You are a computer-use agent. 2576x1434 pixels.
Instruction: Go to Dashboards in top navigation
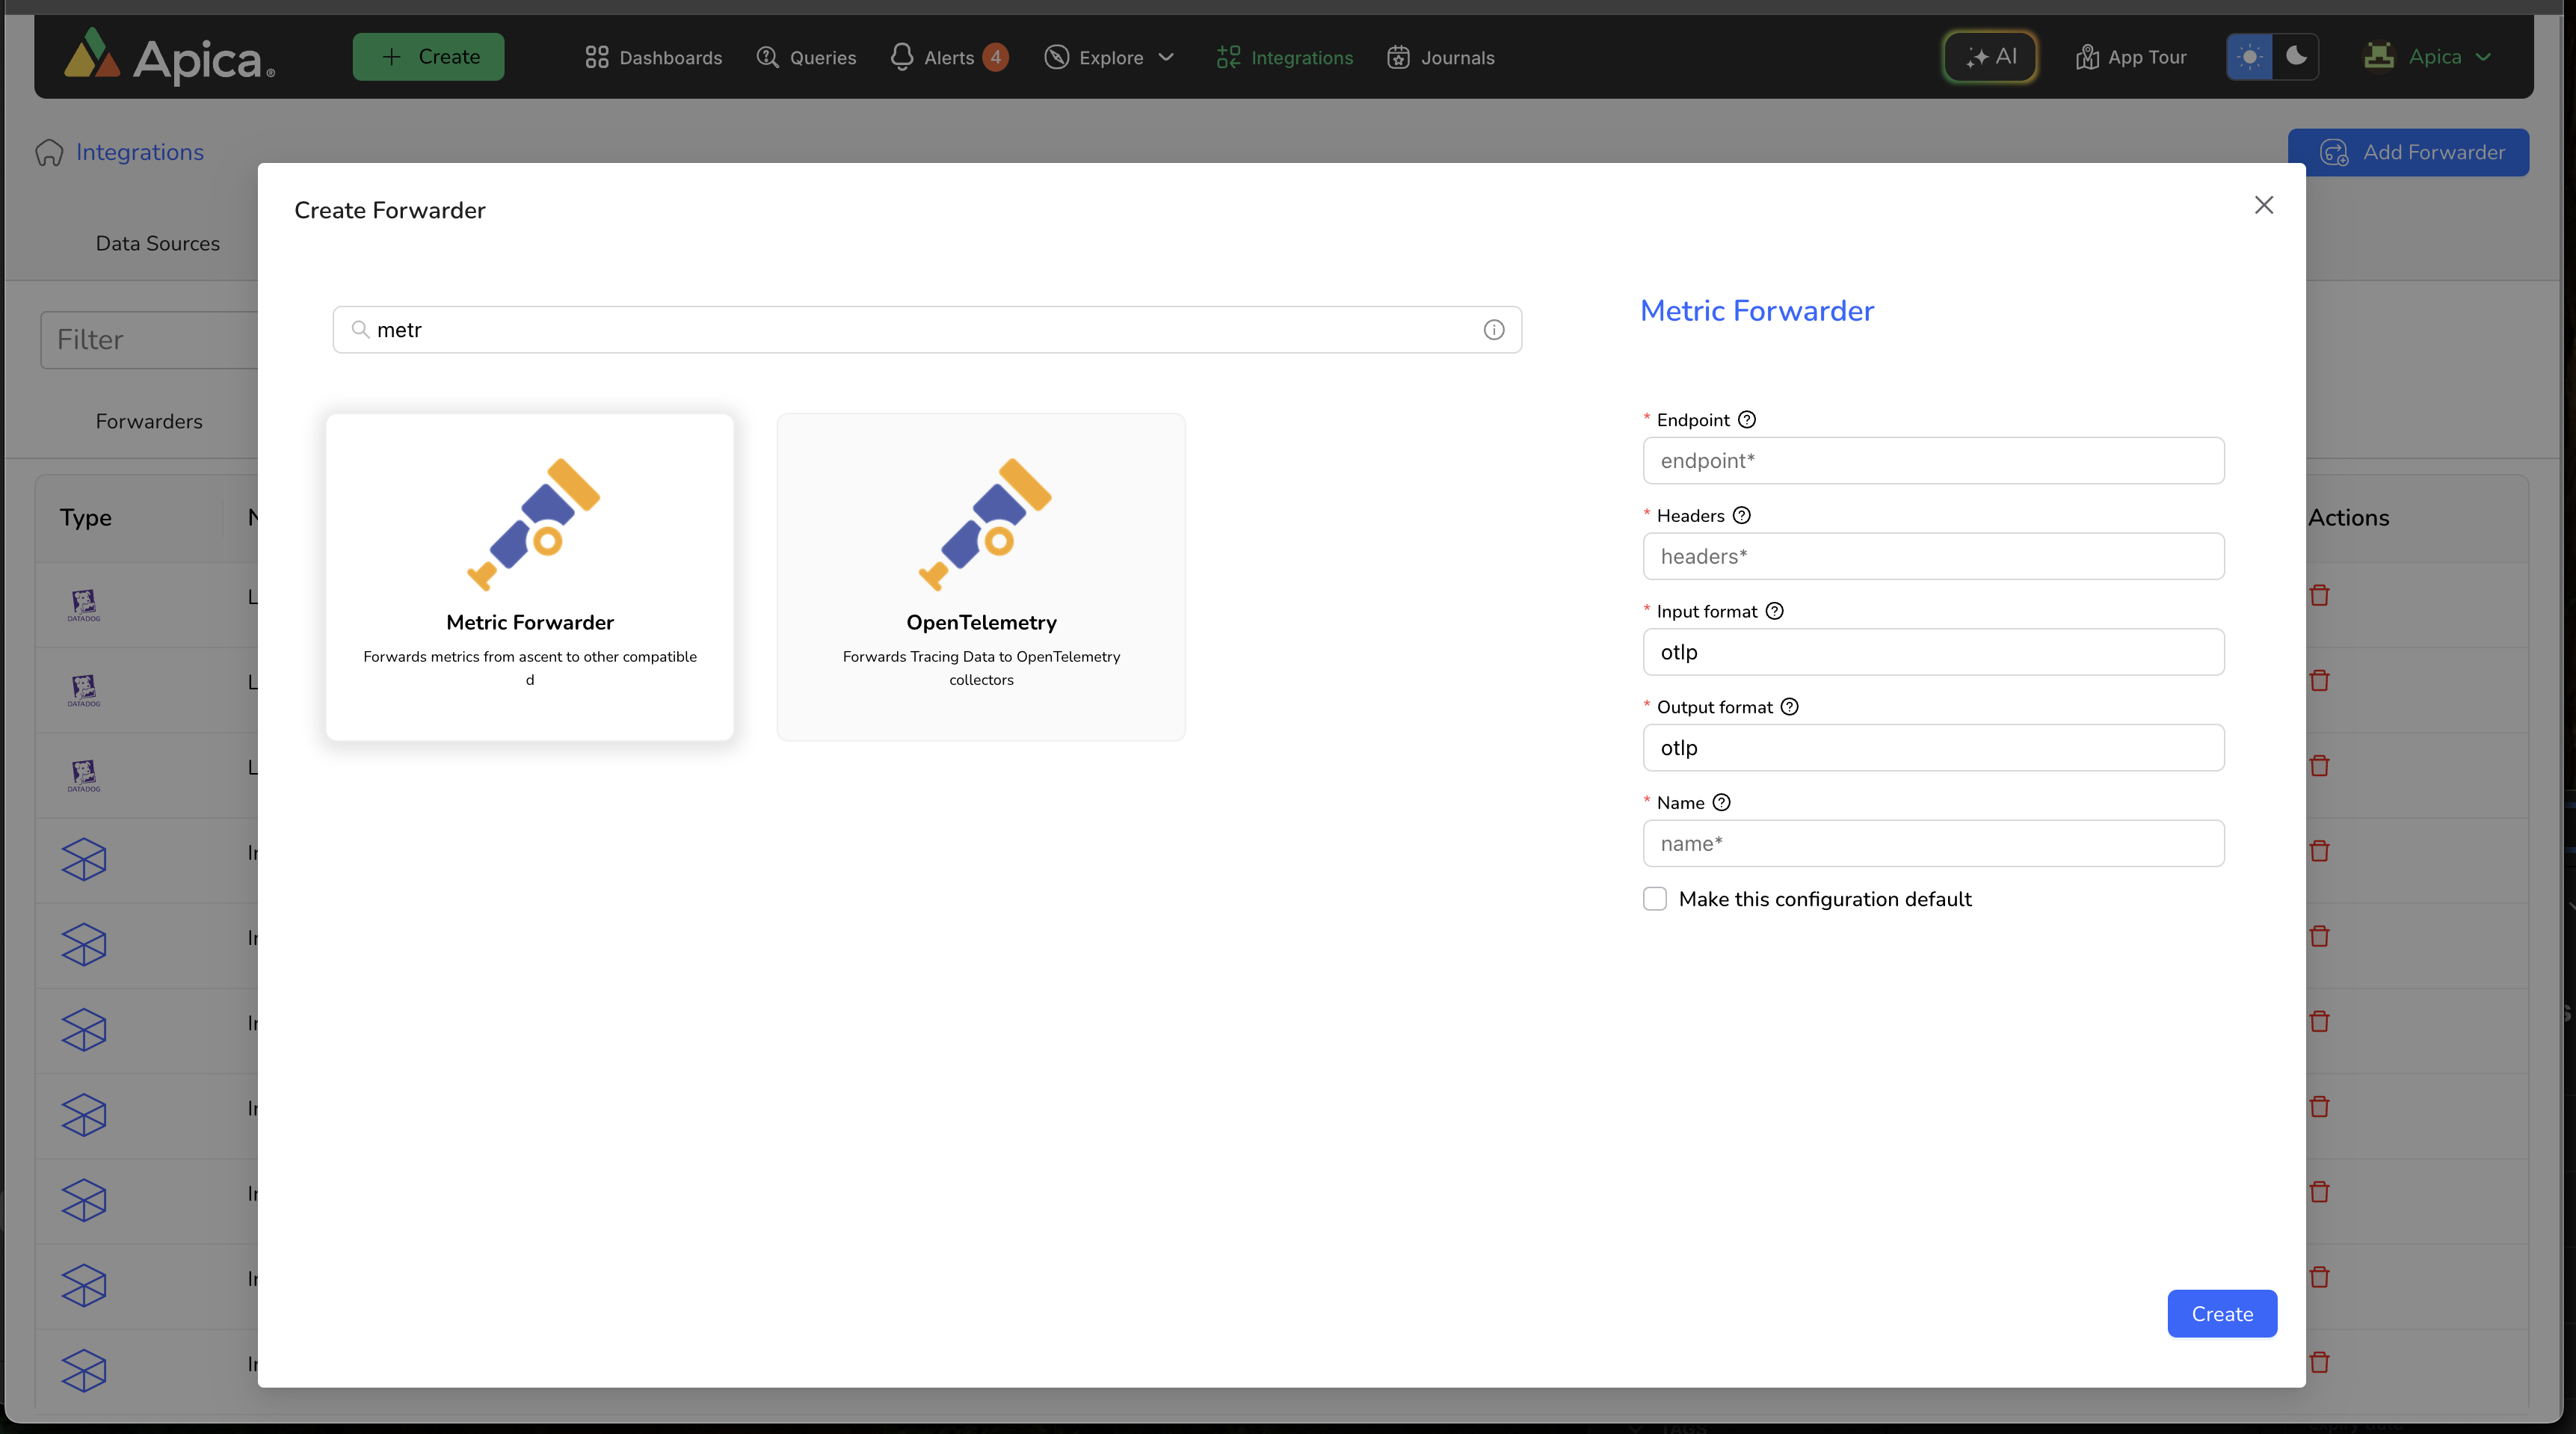pos(654,58)
